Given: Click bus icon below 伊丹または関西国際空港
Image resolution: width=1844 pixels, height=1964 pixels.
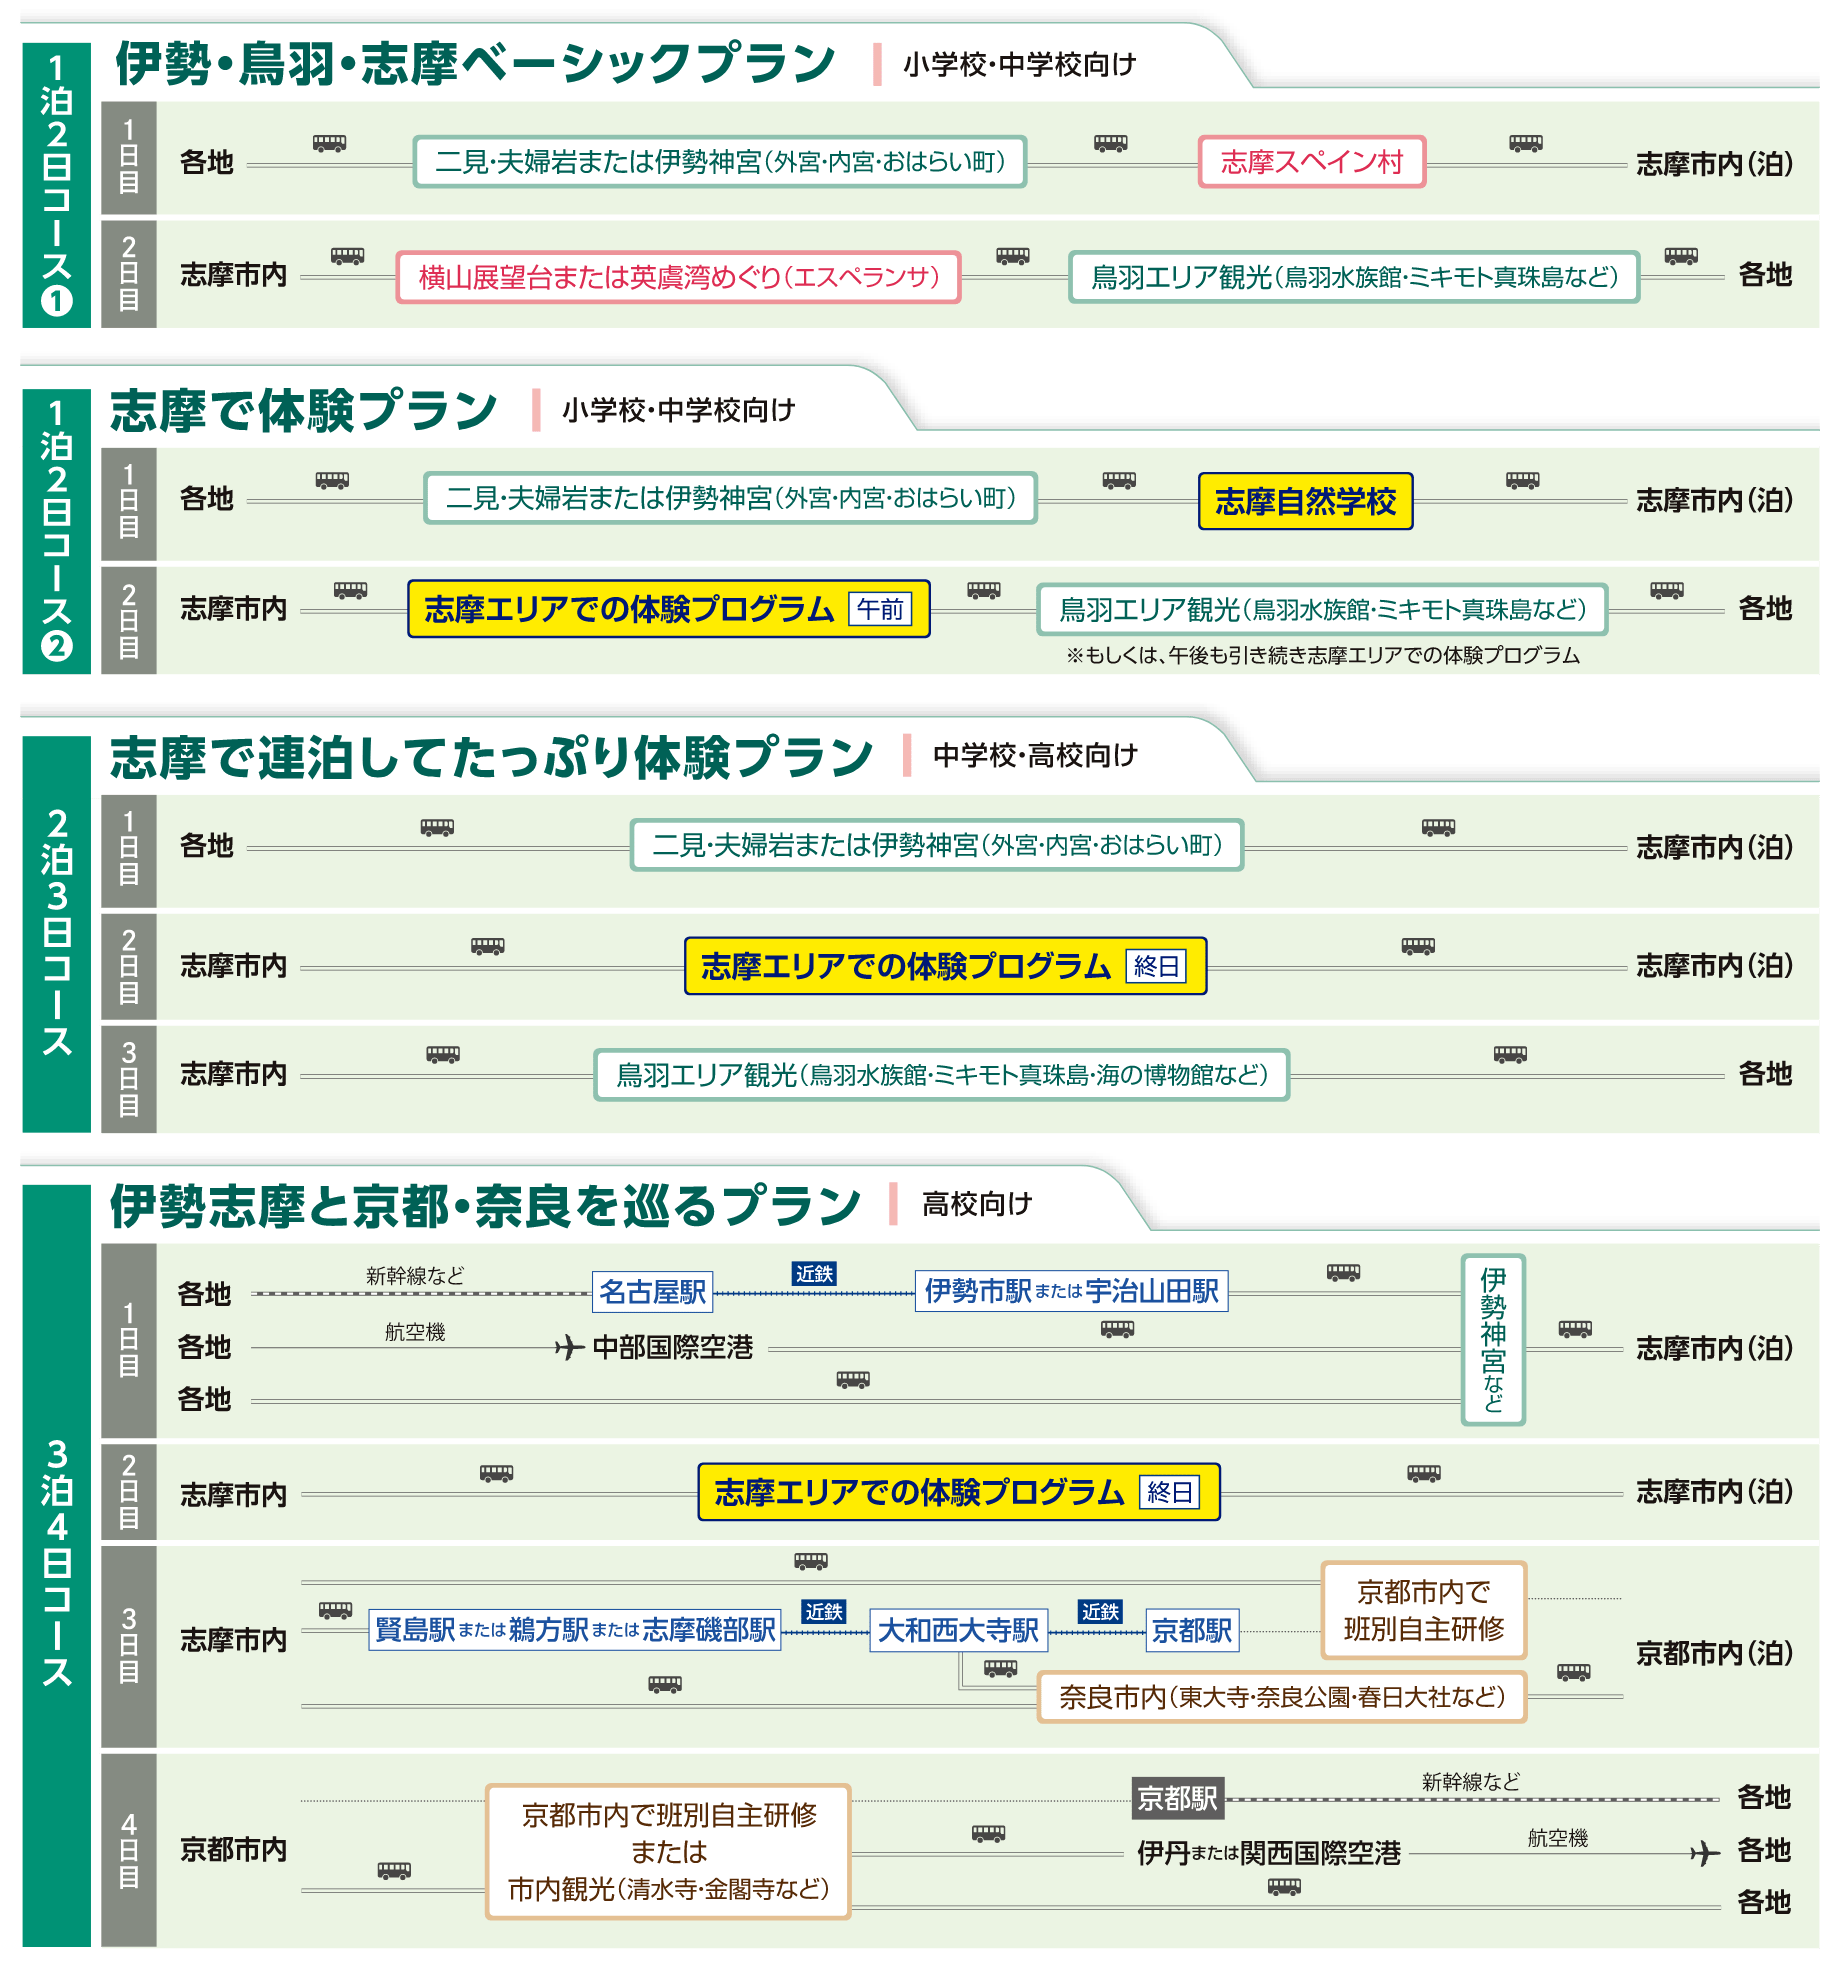Looking at the screenshot, I should [1284, 1887].
